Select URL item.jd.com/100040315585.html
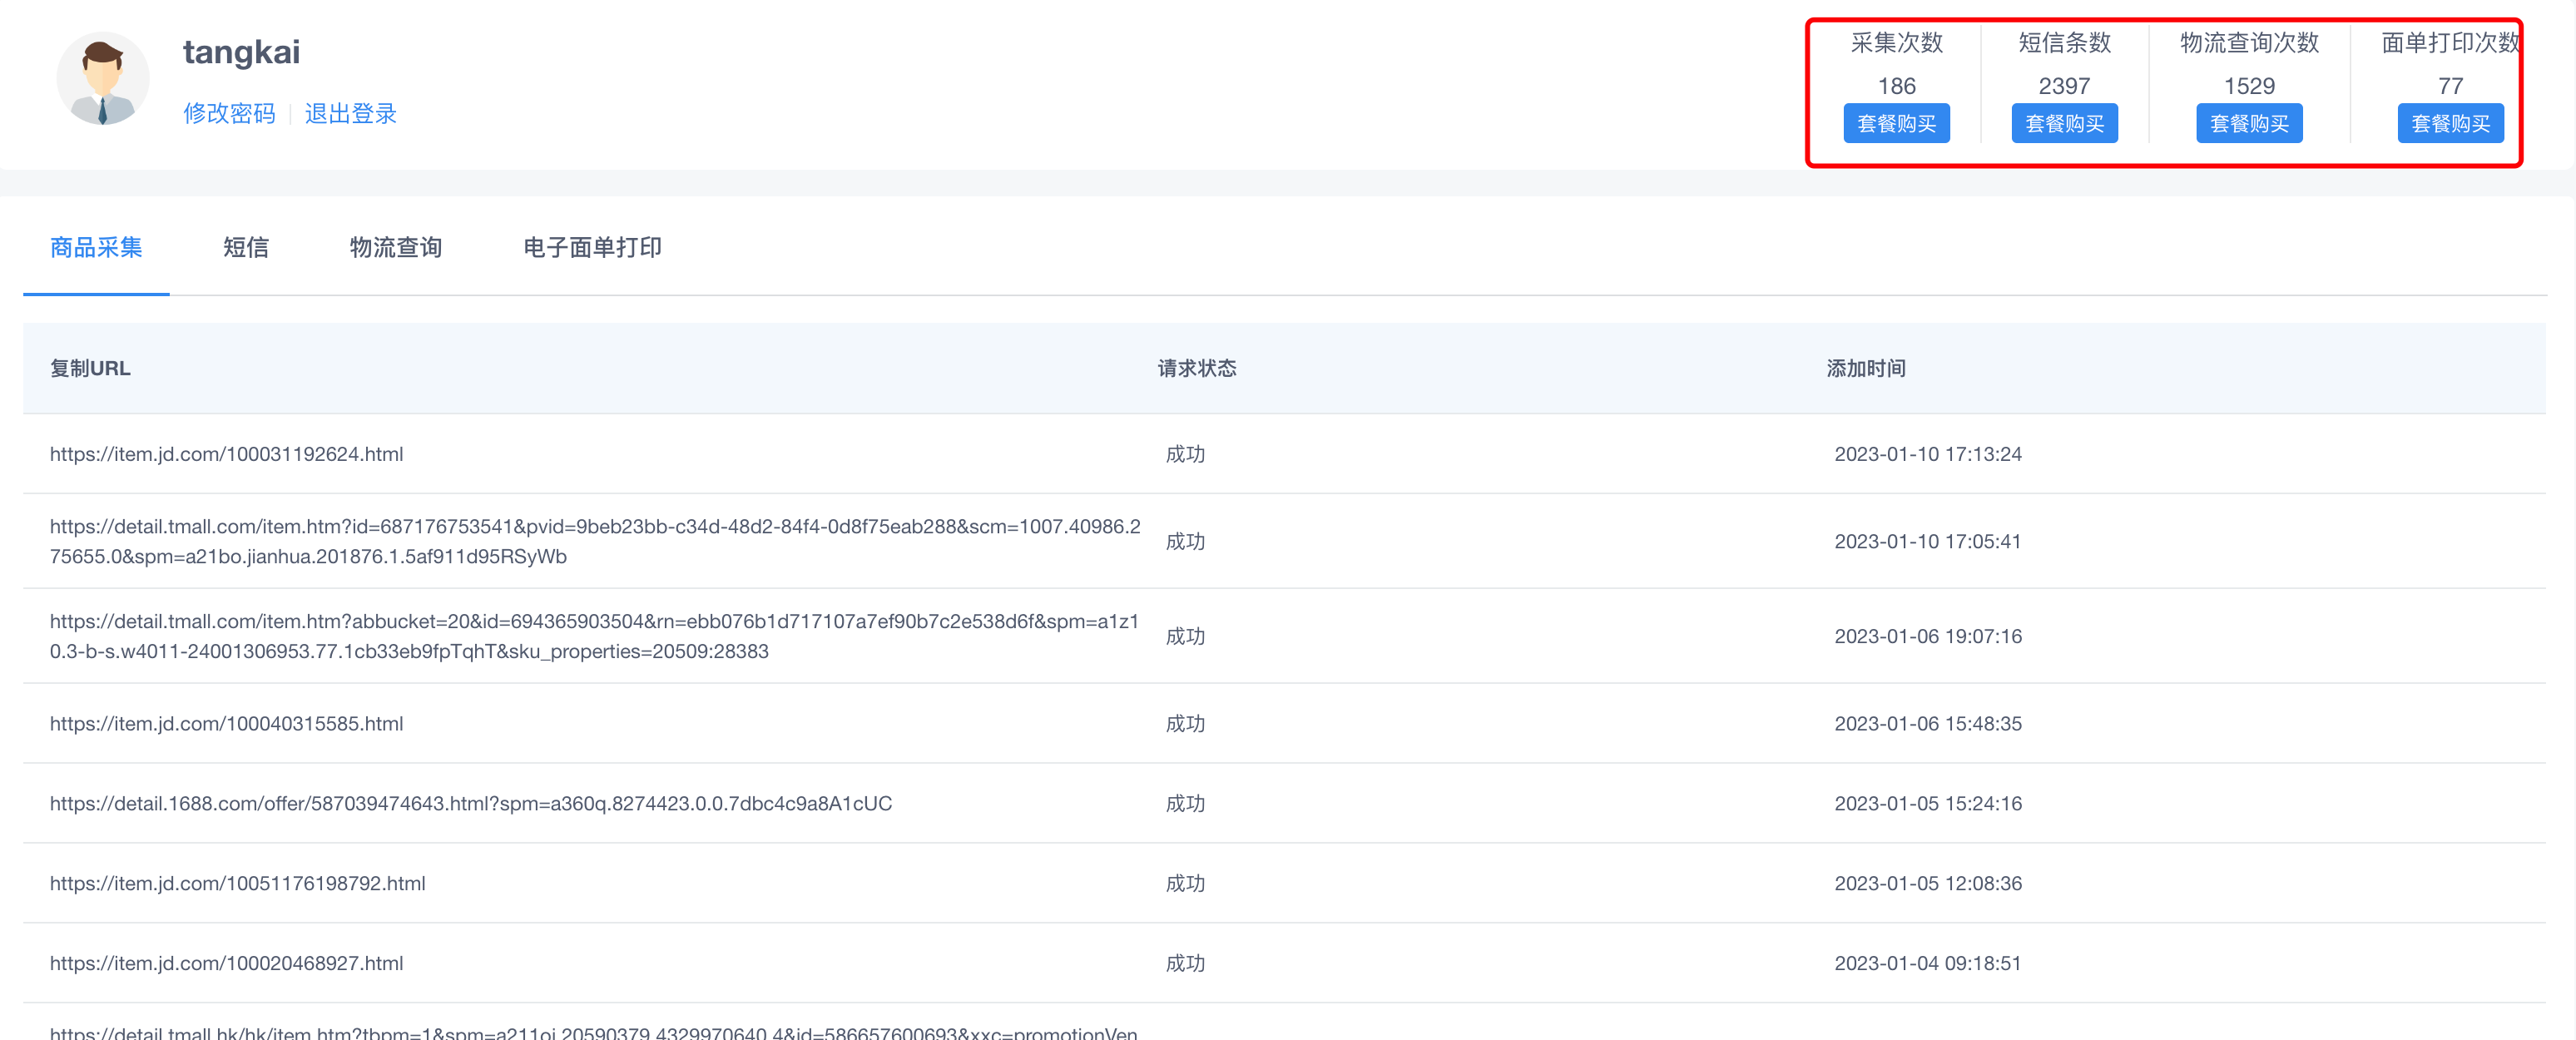 point(227,723)
